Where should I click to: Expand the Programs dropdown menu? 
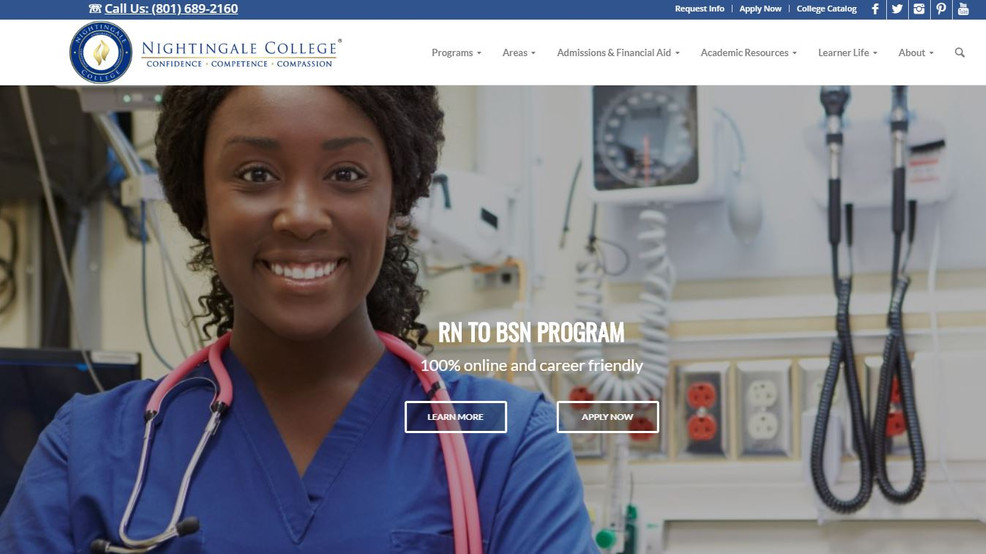456,53
